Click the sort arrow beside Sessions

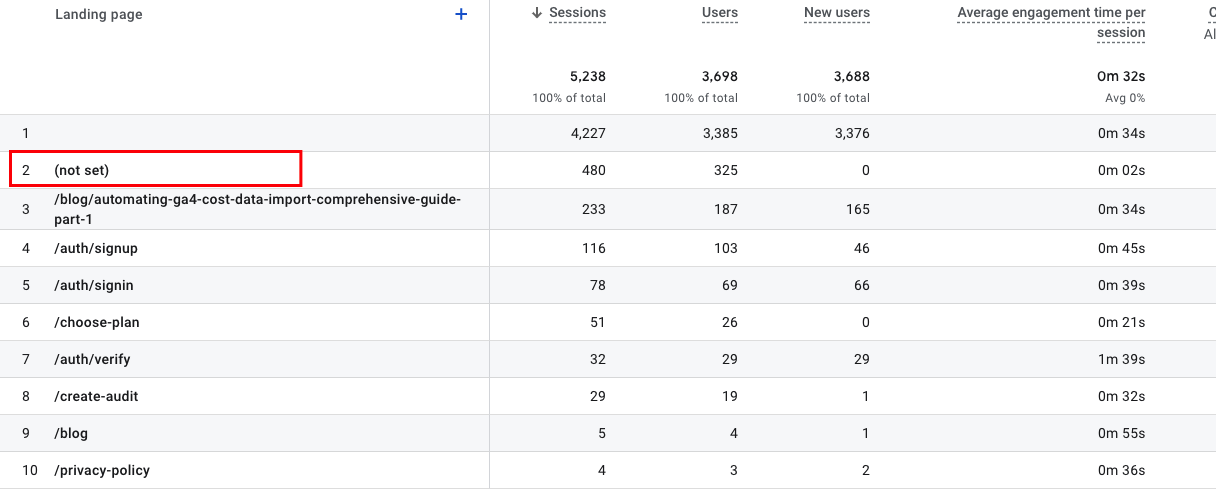537,13
